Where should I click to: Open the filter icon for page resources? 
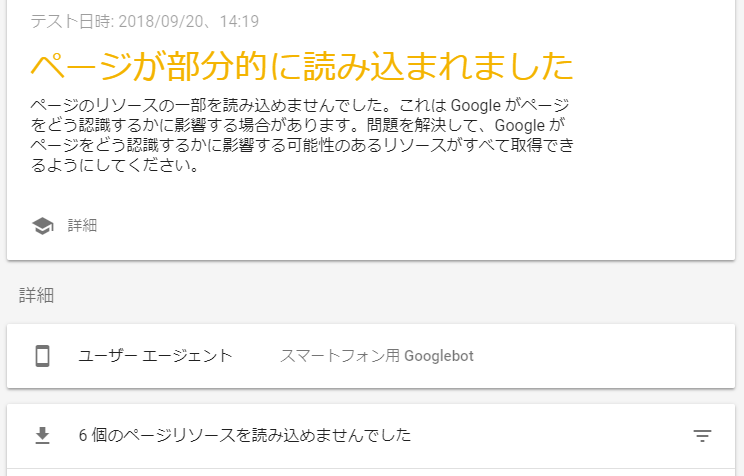pyautogui.click(x=703, y=435)
